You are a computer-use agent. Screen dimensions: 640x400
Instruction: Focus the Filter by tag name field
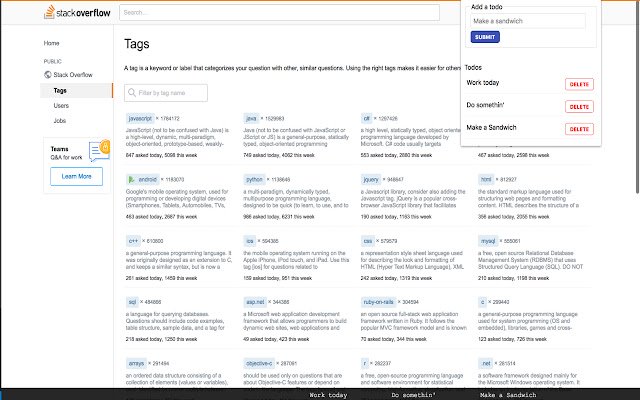pyautogui.click(x=166, y=93)
